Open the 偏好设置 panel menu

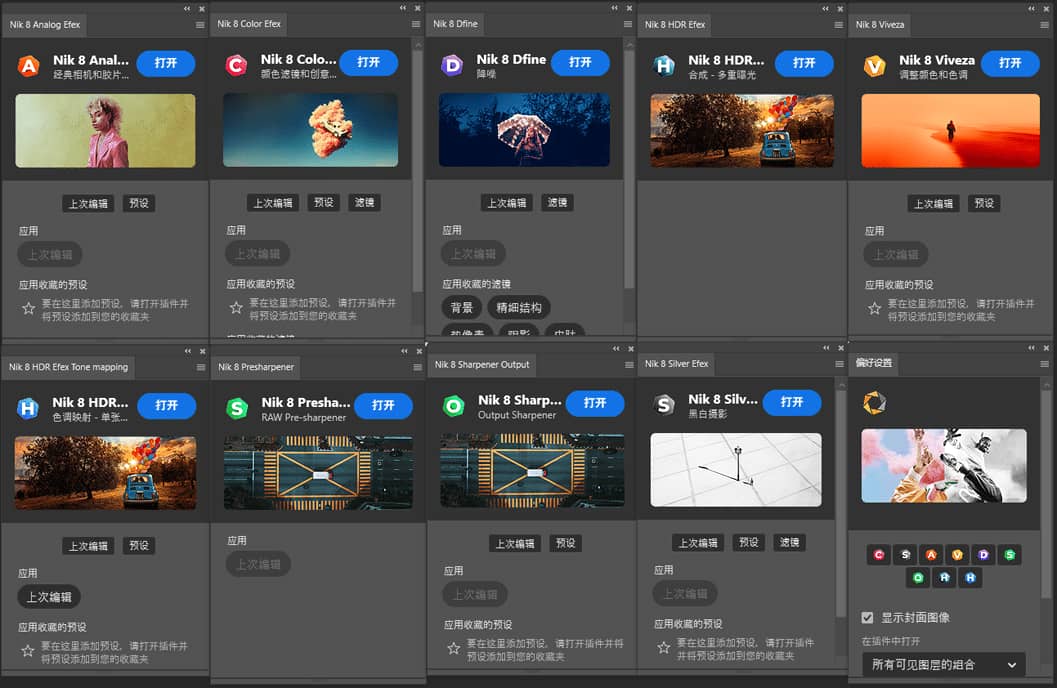1044,364
